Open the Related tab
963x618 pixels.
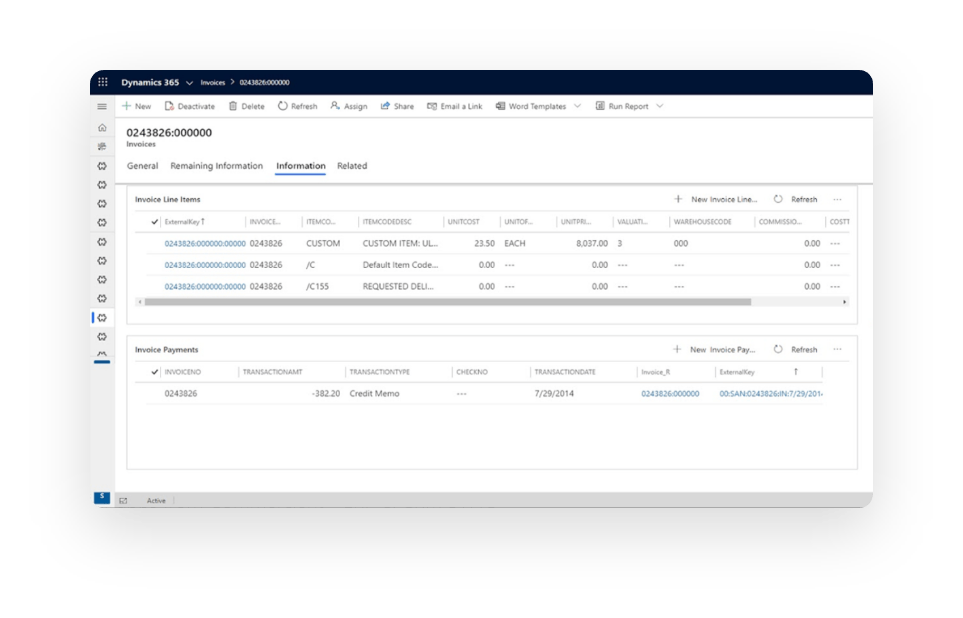352,166
